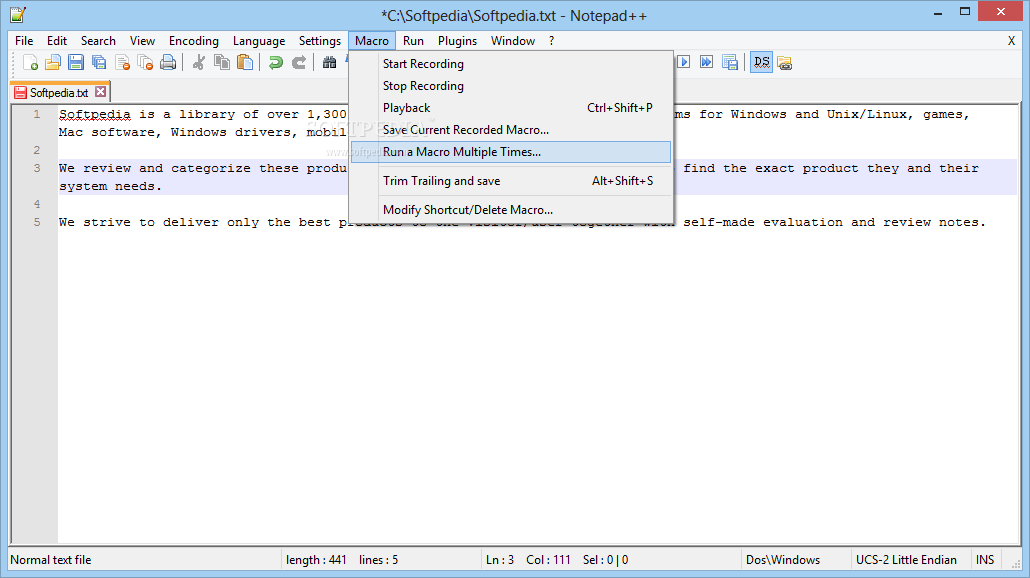
Task: Open the Encoding menu
Action: [x=194, y=41]
